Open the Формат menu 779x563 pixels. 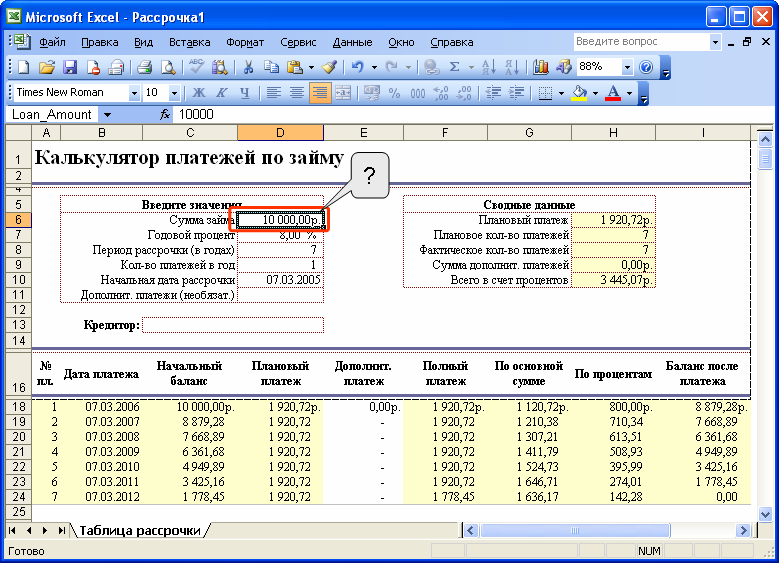245,42
